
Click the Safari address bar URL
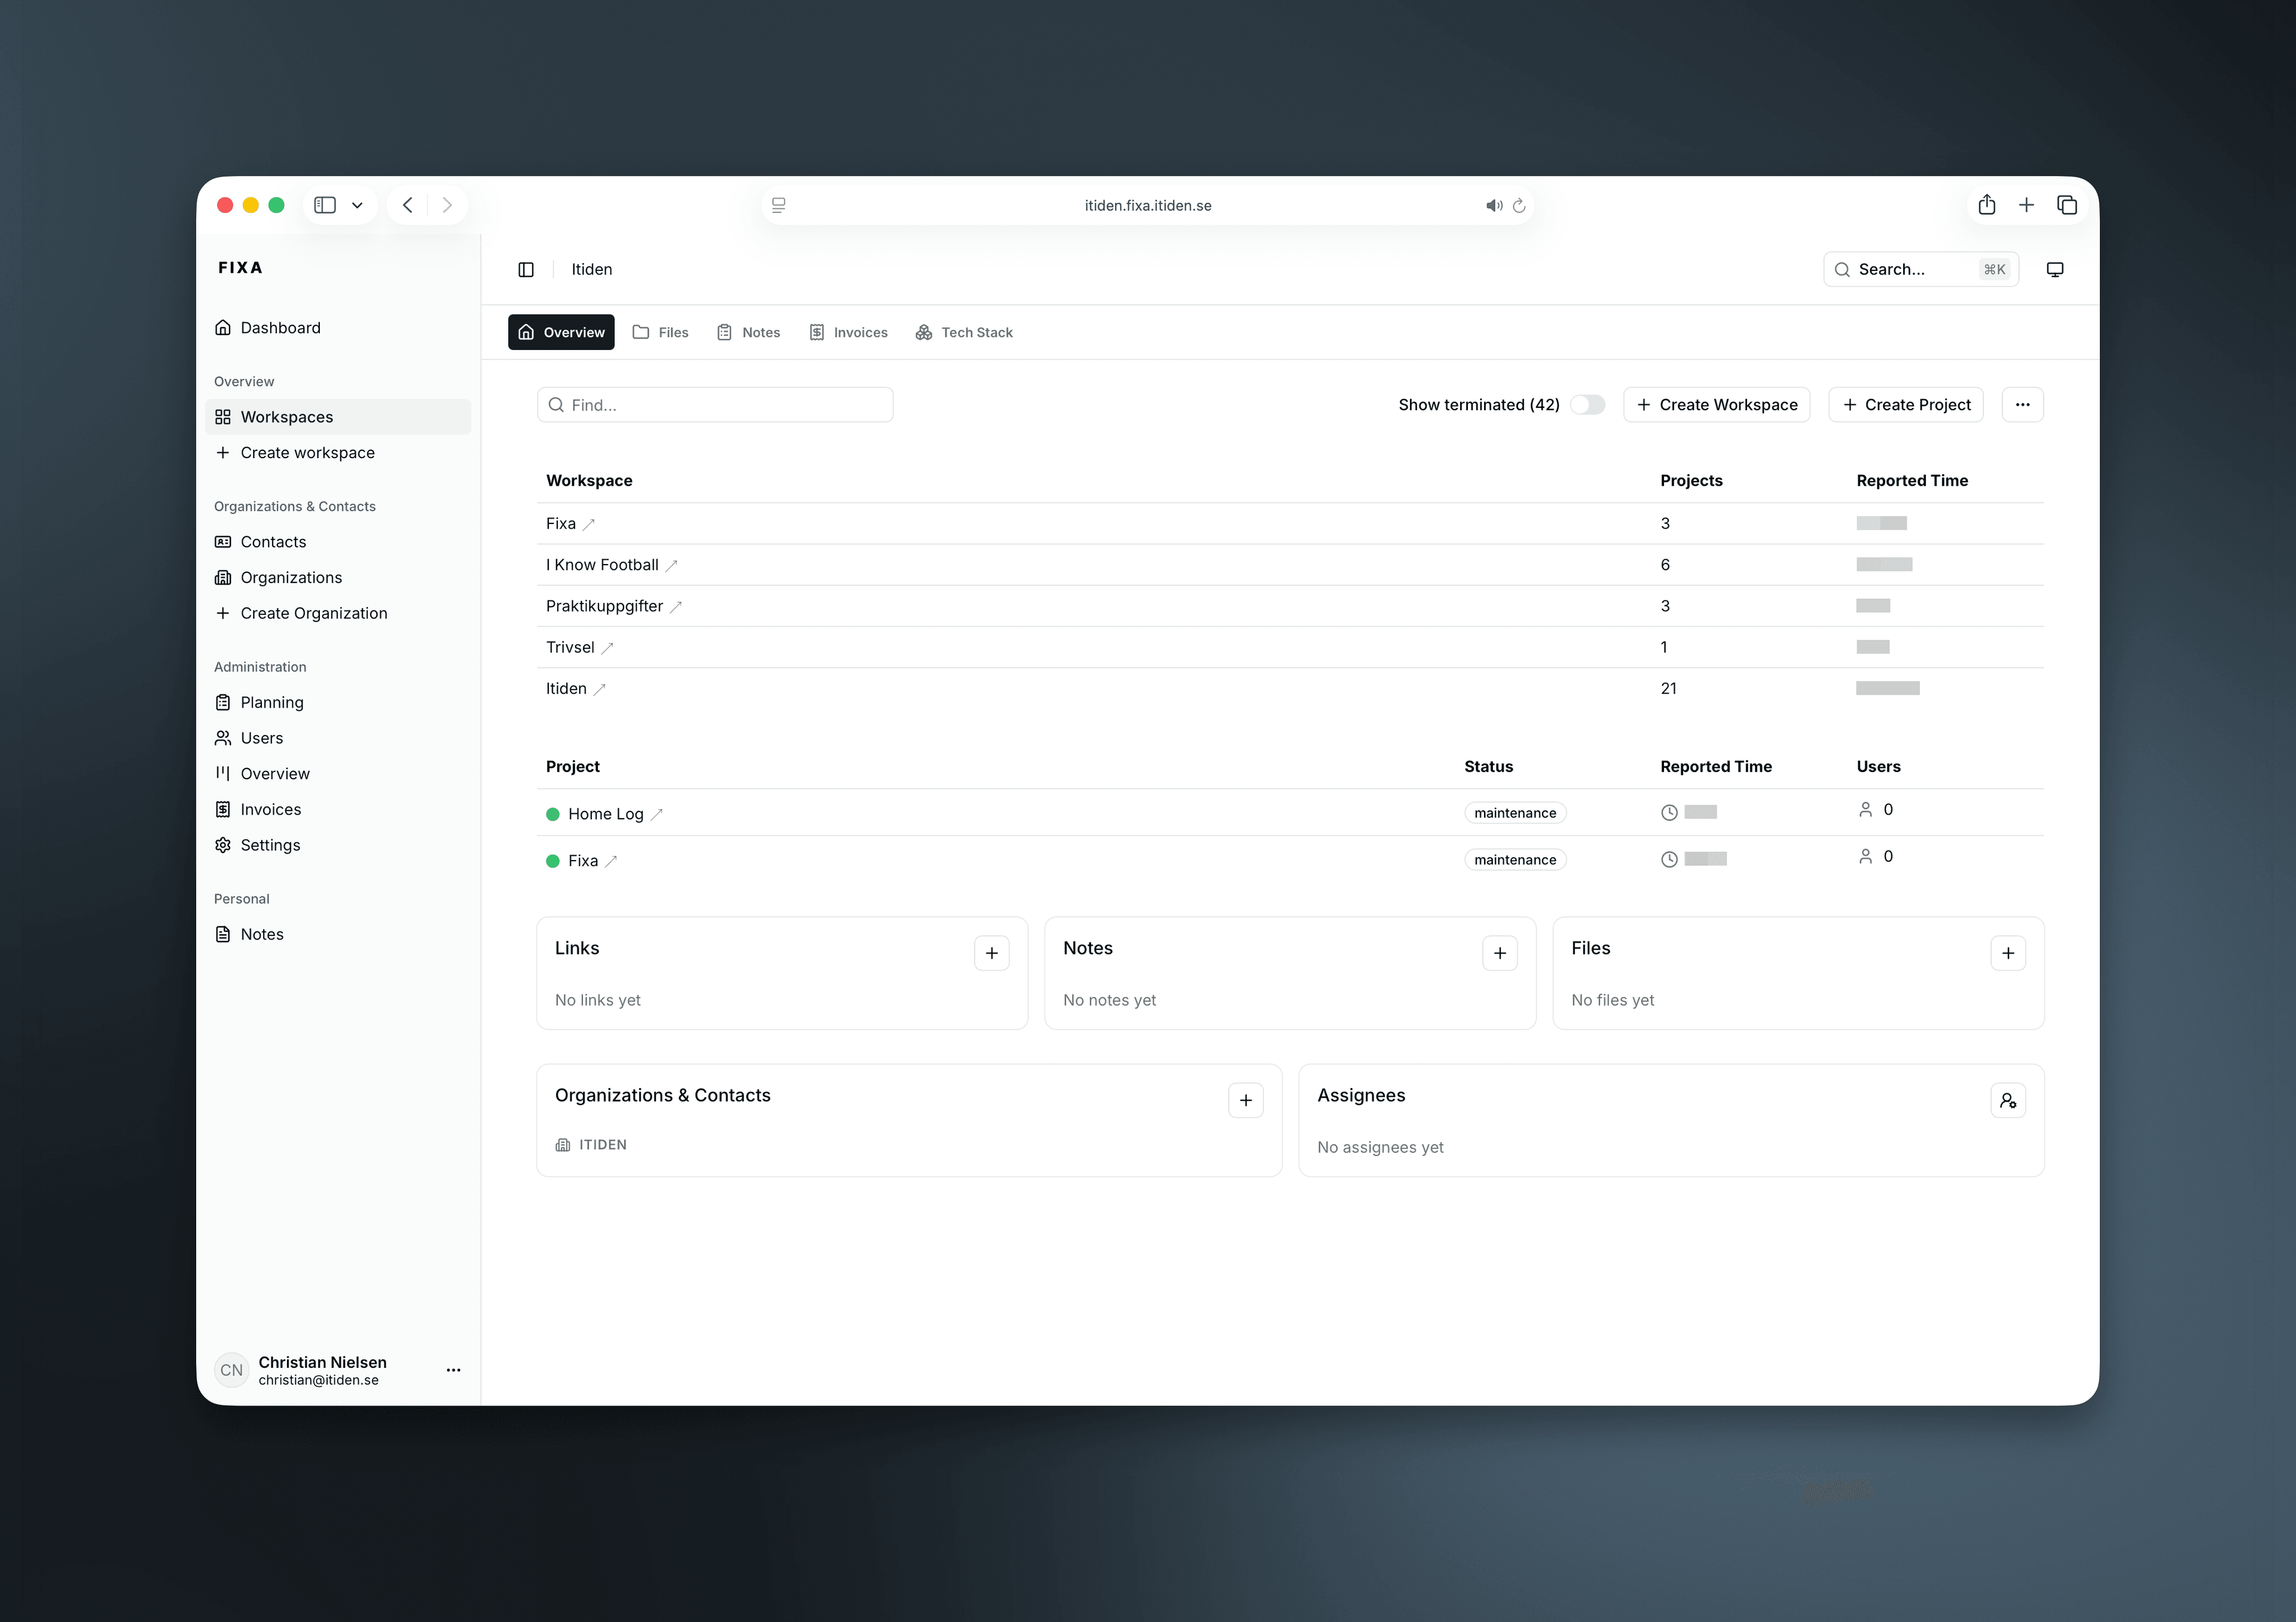click(1148, 205)
